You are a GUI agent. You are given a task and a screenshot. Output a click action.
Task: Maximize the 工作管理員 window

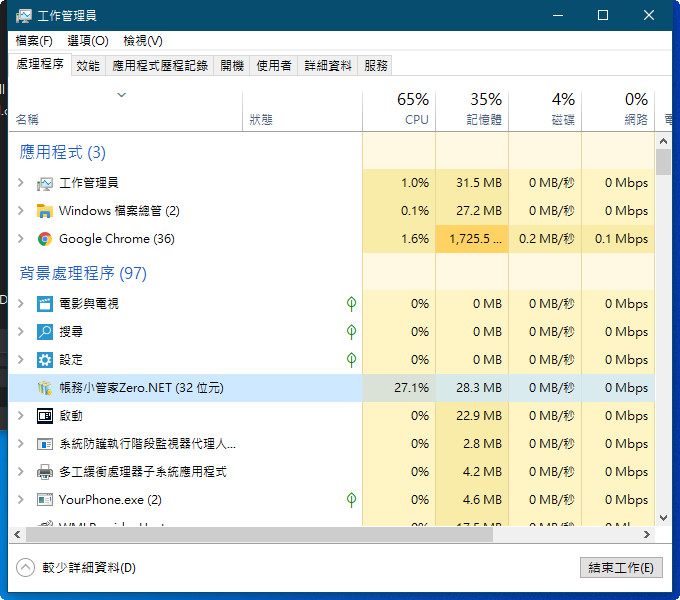[603, 16]
